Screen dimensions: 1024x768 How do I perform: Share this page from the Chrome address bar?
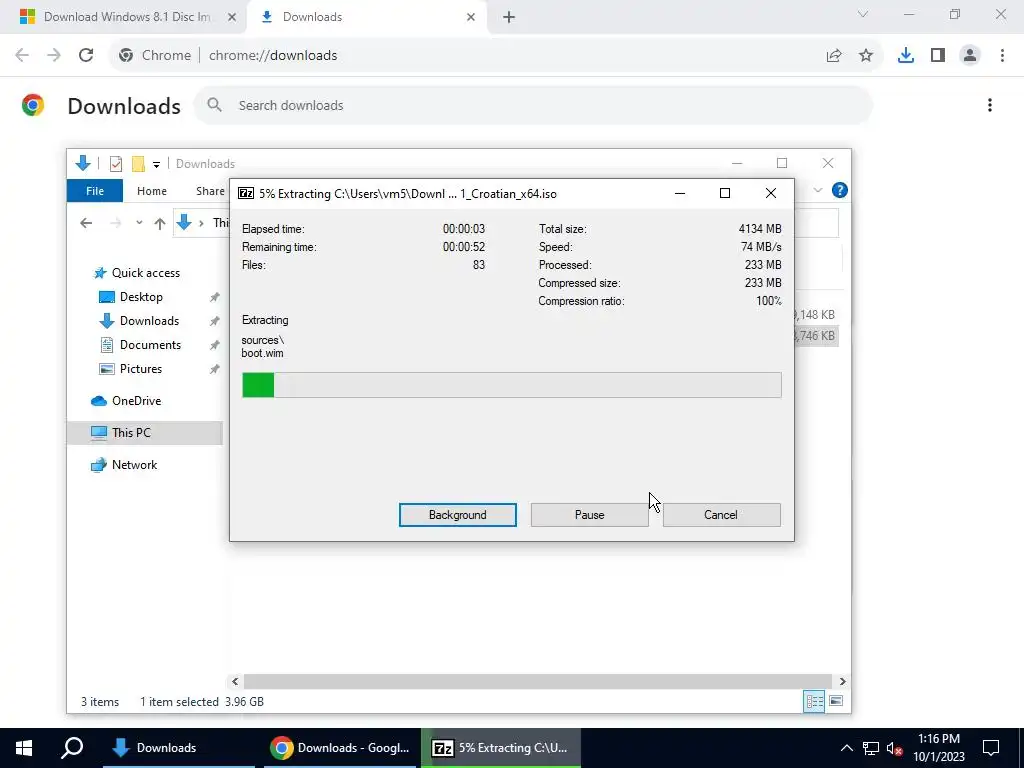pos(834,56)
